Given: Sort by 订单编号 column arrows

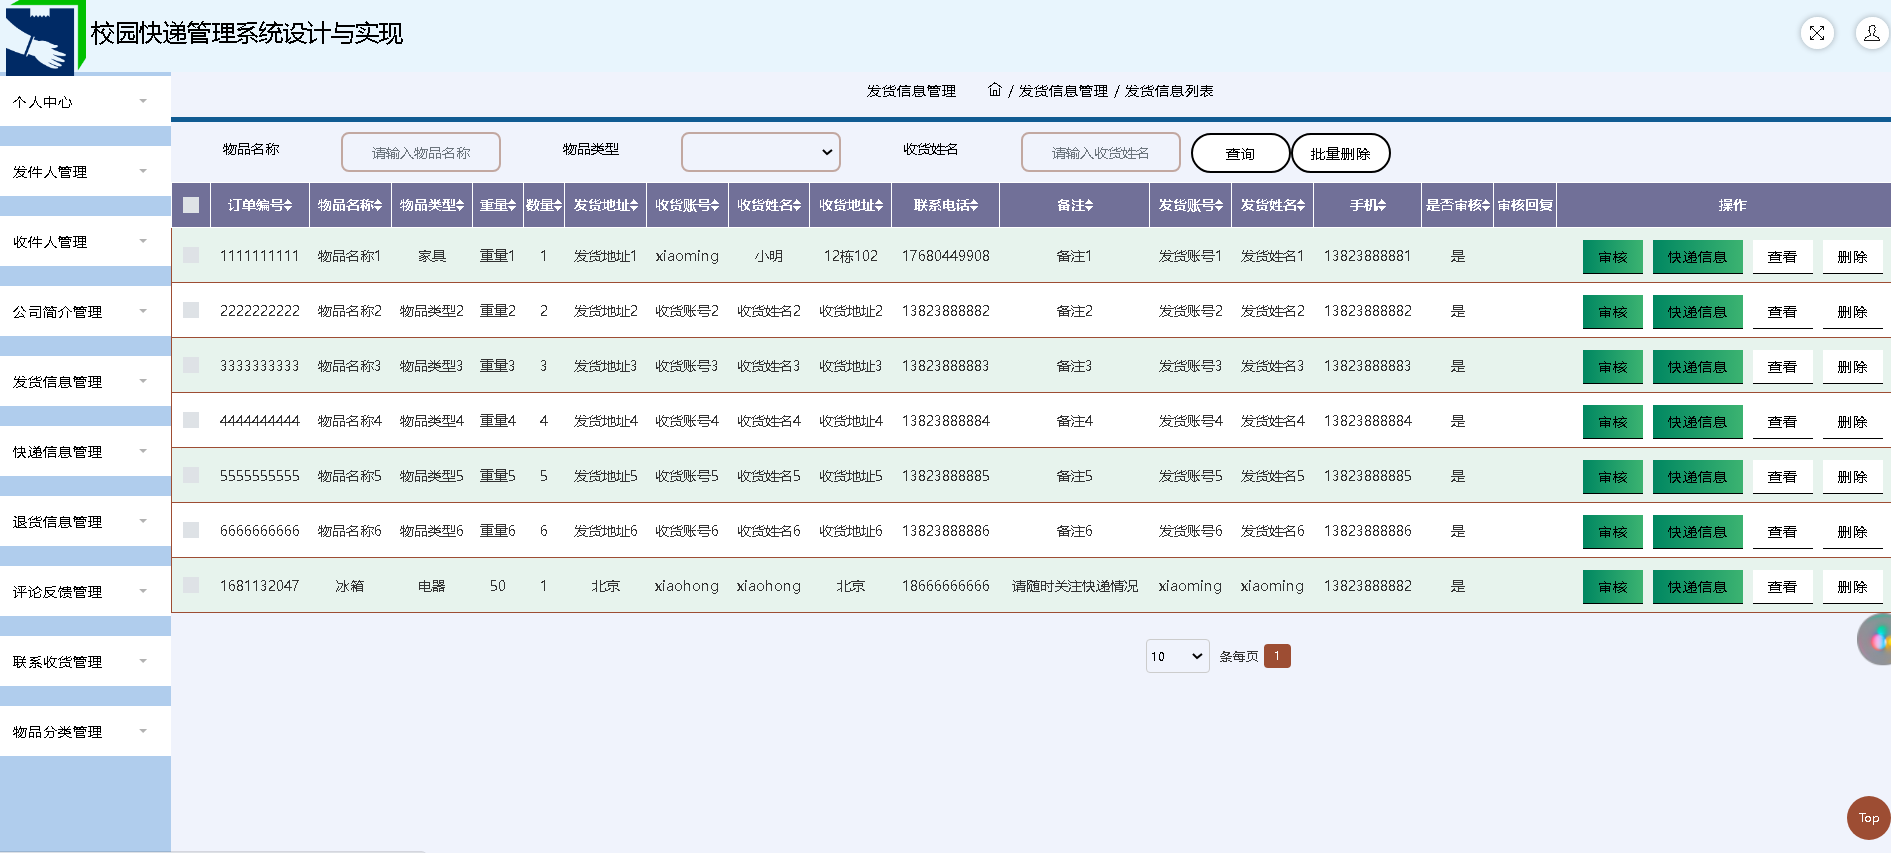Looking at the screenshot, I should click(x=288, y=205).
